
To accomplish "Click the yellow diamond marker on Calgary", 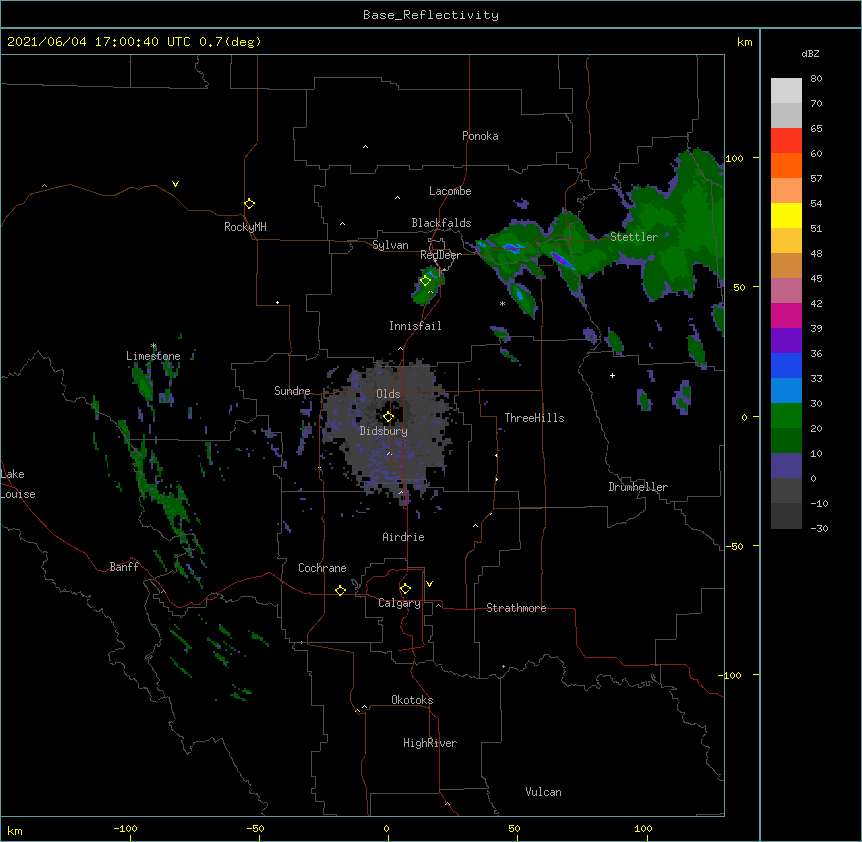I will pos(405,589).
